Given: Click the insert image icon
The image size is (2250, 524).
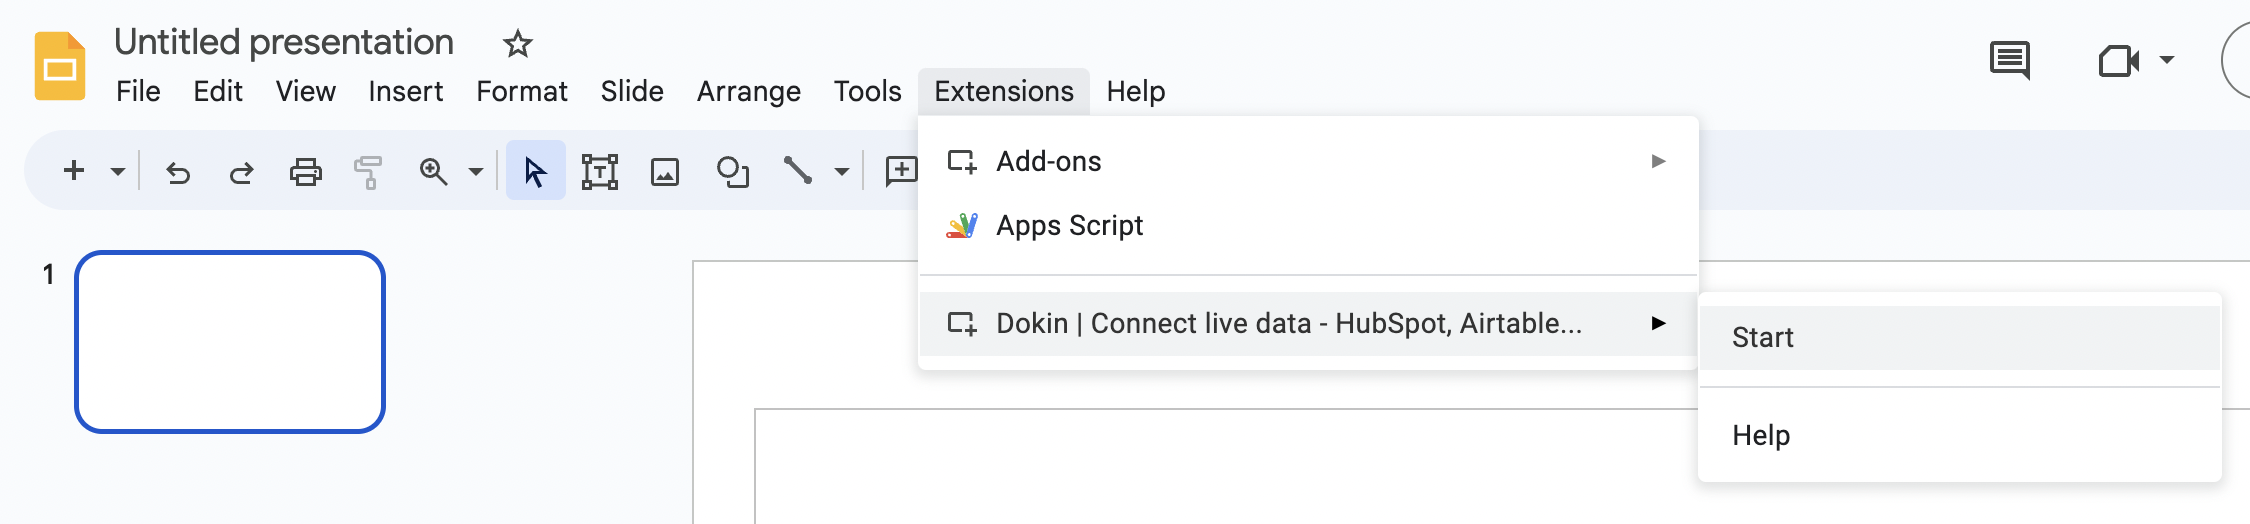Looking at the screenshot, I should (x=665, y=172).
